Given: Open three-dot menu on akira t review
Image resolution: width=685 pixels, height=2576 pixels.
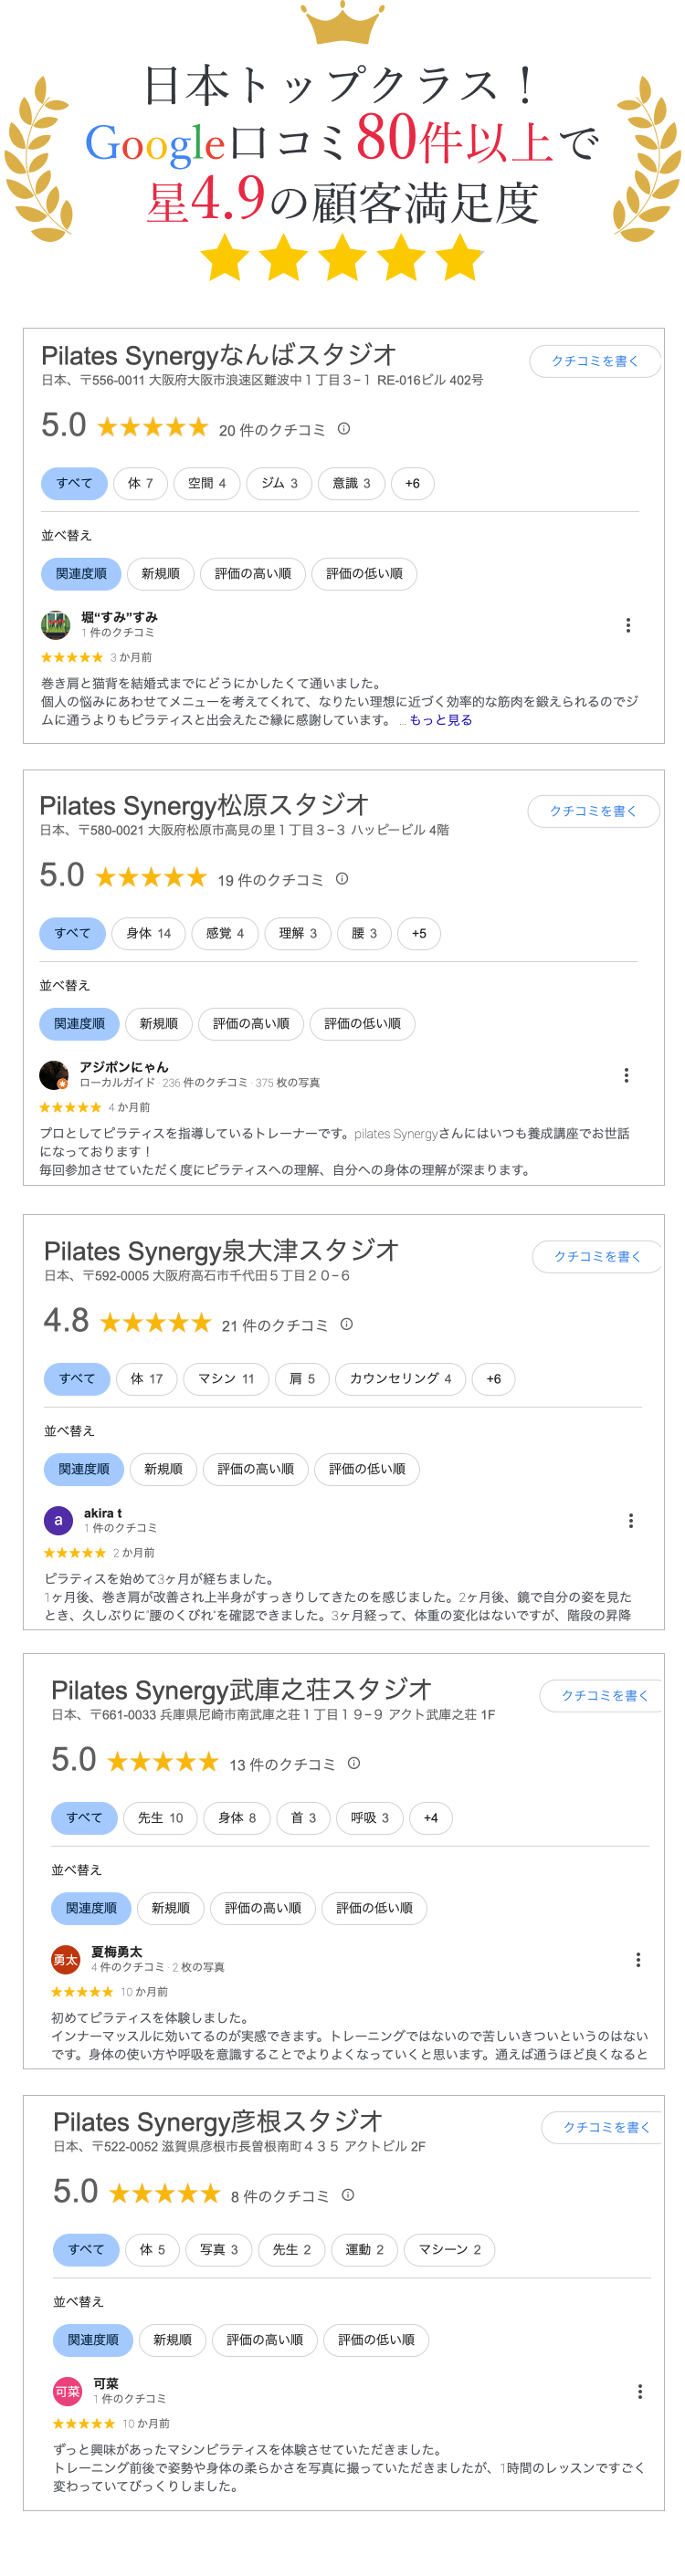Looking at the screenshot, I should [630, 1520].
